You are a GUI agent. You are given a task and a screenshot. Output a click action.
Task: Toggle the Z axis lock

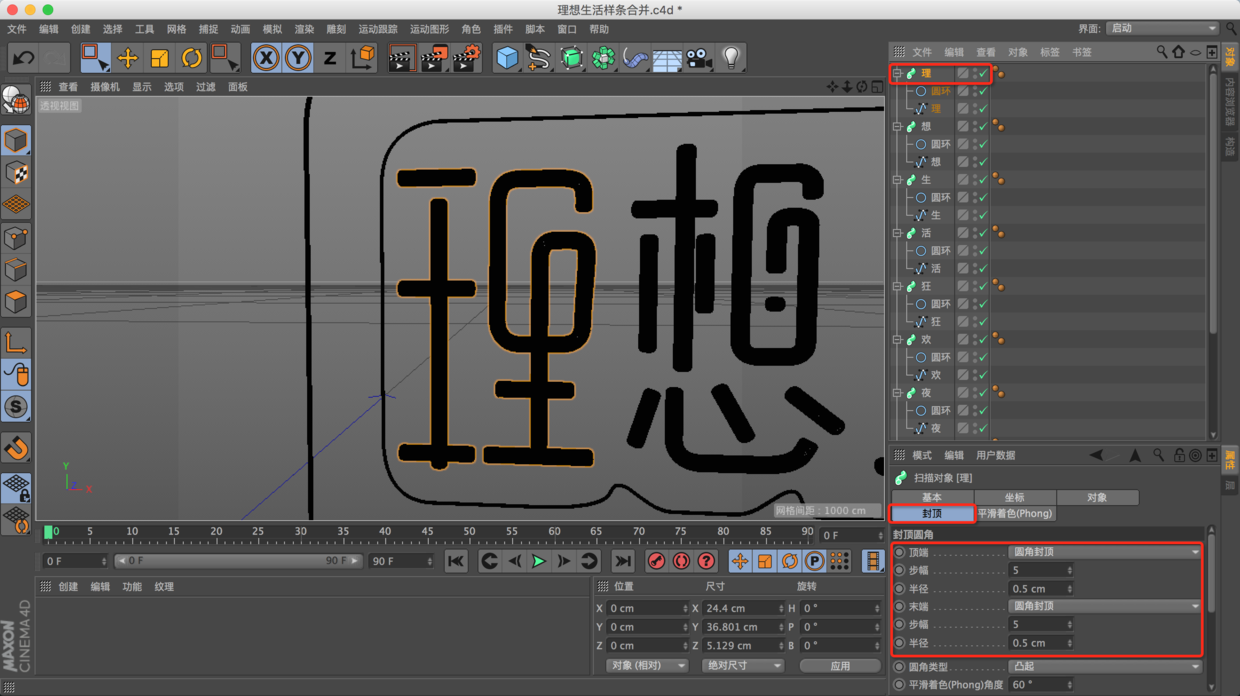point(330,58)
